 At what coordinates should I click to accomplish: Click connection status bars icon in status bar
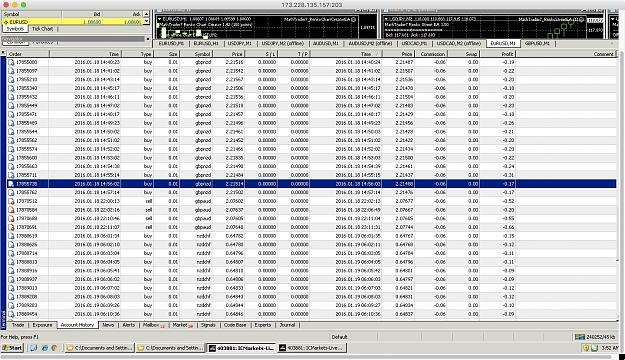tap(580, 337)
